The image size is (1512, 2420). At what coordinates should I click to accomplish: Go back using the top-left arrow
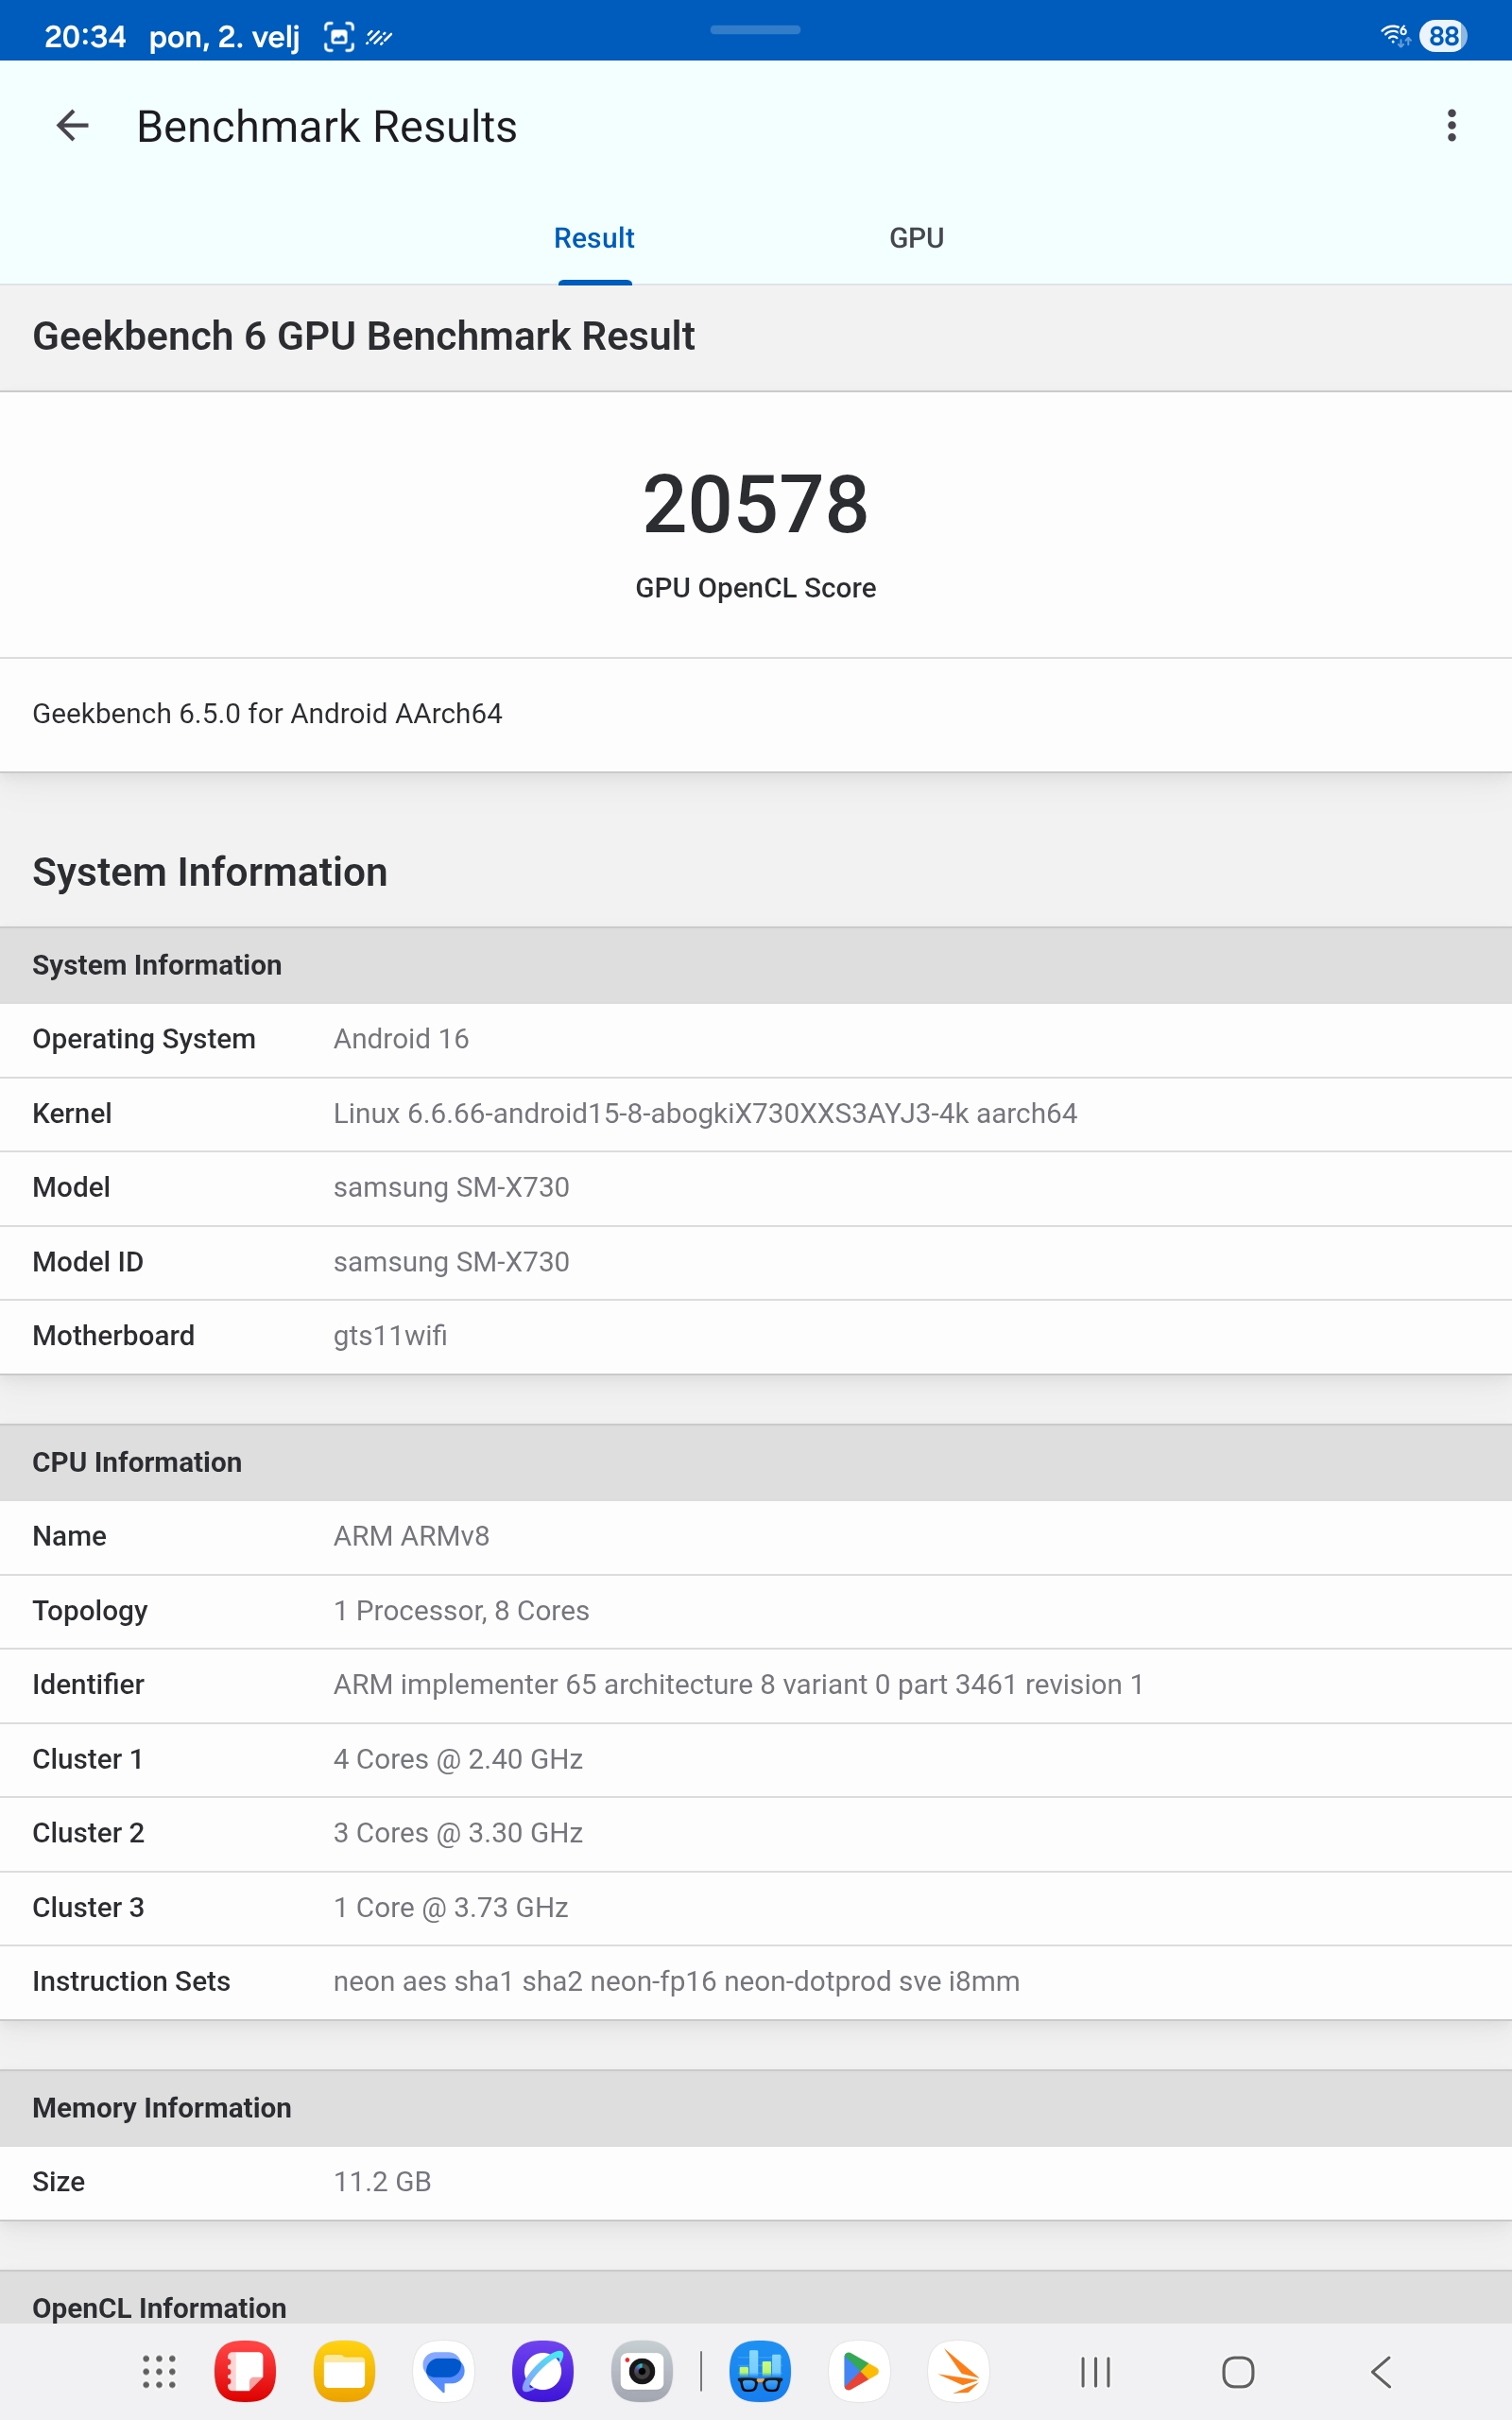coord(72,126)
